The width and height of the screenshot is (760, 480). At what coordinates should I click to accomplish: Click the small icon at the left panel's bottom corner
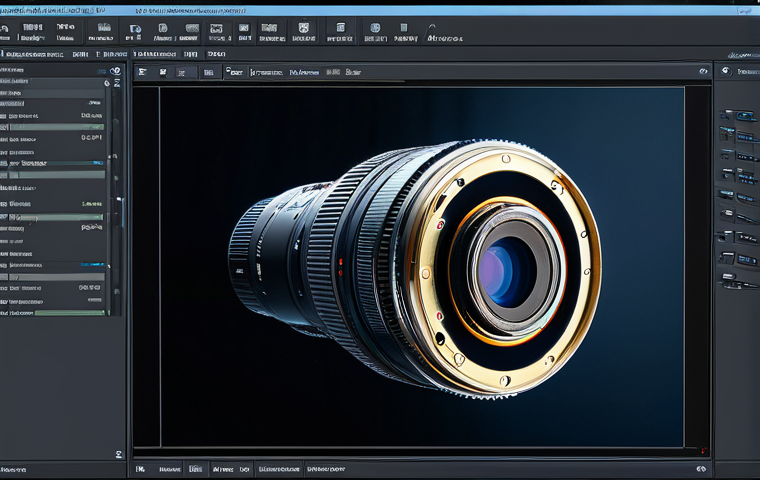(x=119, y=454)
